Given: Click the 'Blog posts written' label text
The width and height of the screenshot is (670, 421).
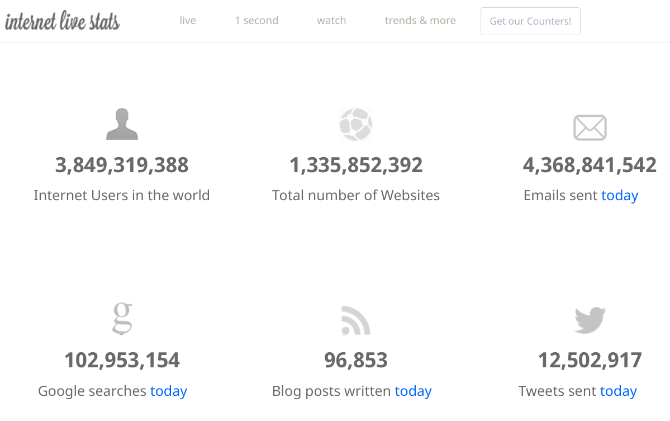Looking at the screenshot, I should point(331,391).
